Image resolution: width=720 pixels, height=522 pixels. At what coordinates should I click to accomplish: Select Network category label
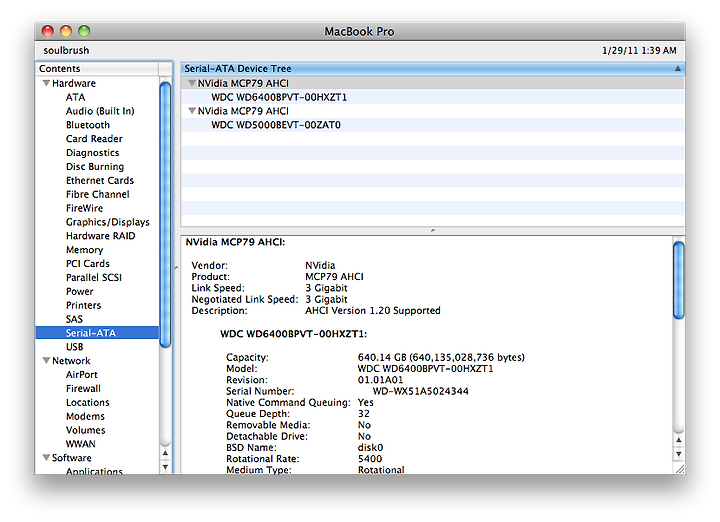(x=71, y=360)
